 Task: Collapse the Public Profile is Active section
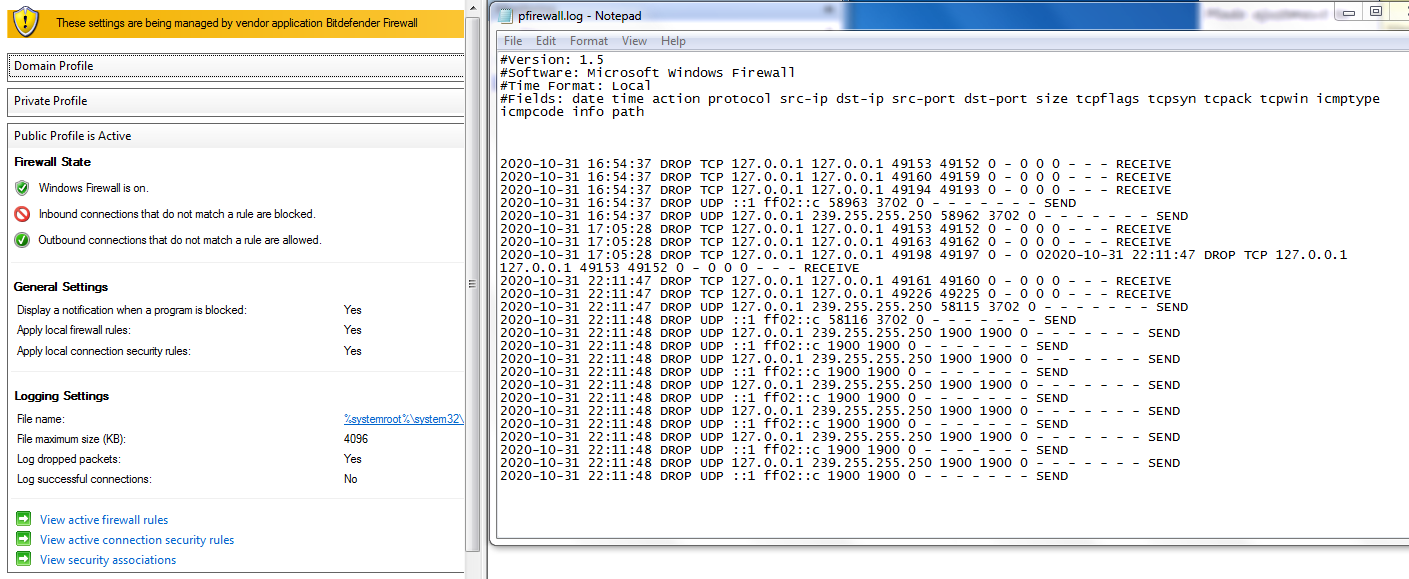(x=236, y=136)
